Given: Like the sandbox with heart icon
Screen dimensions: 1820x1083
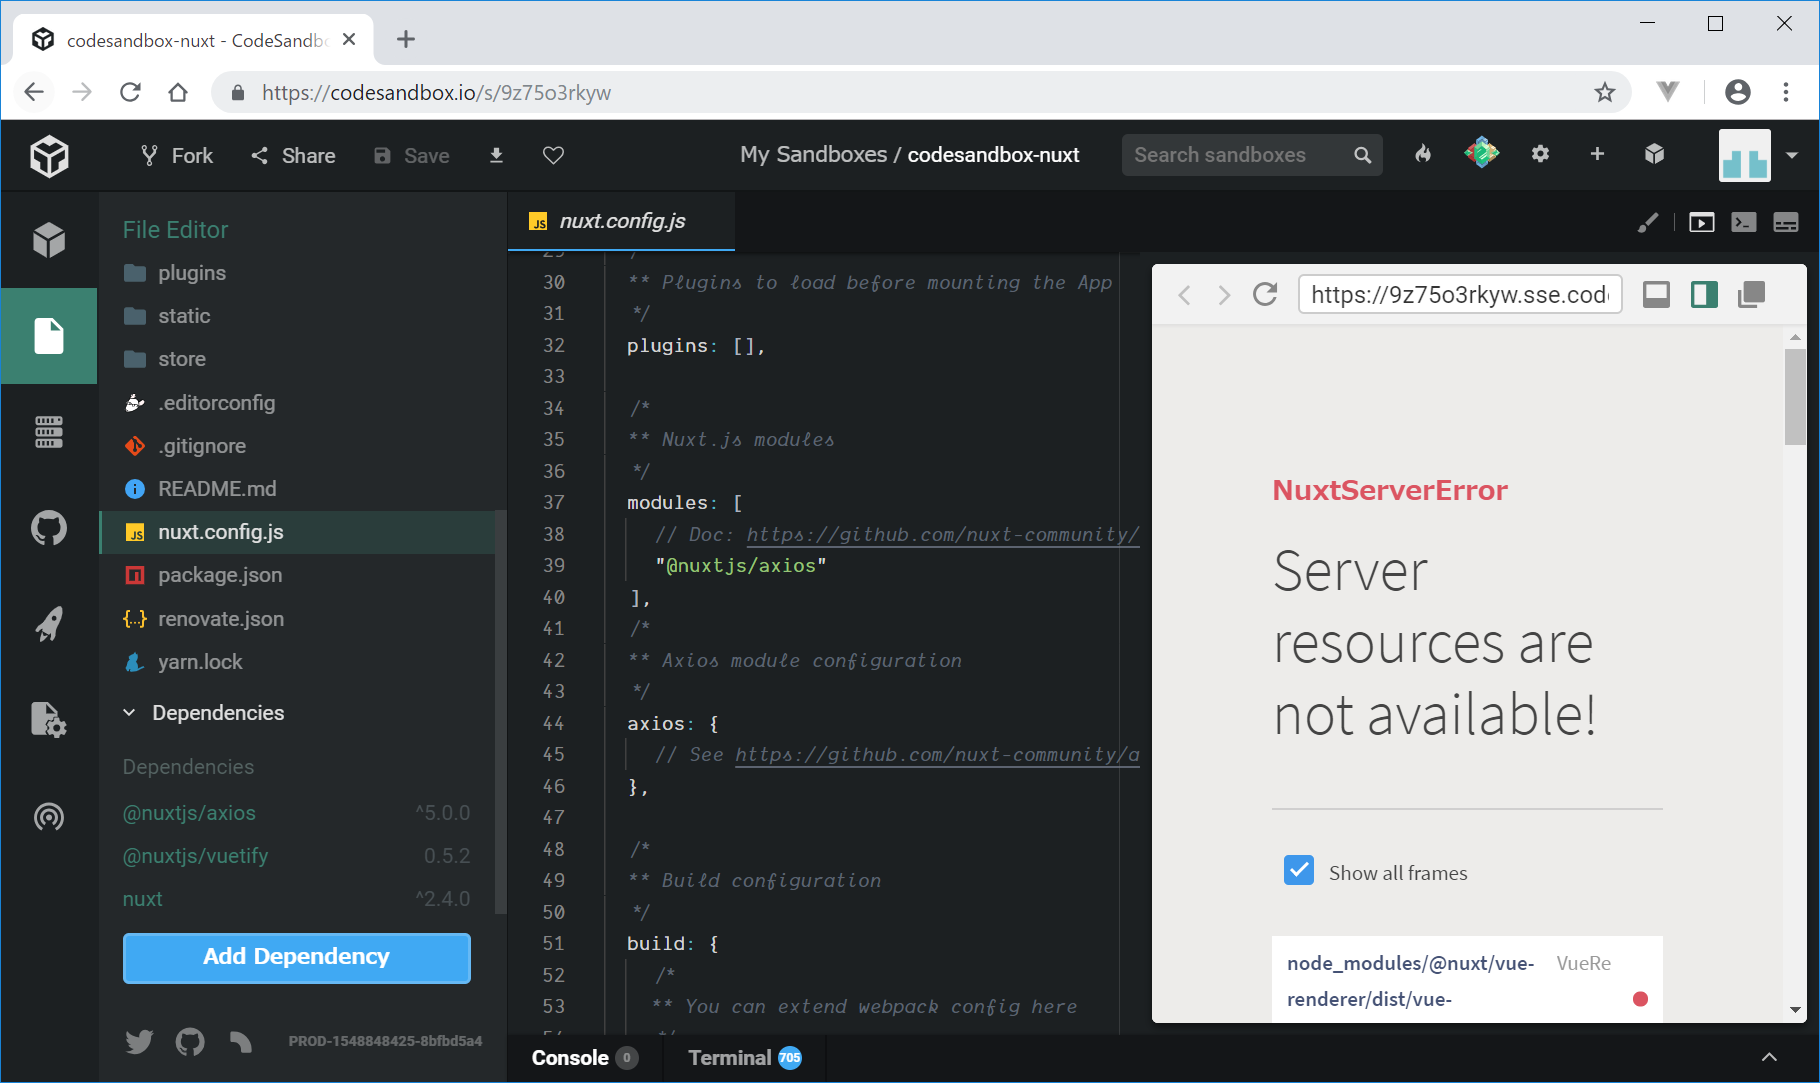Looking at the screenshot, I should click(x=553, y=155).
